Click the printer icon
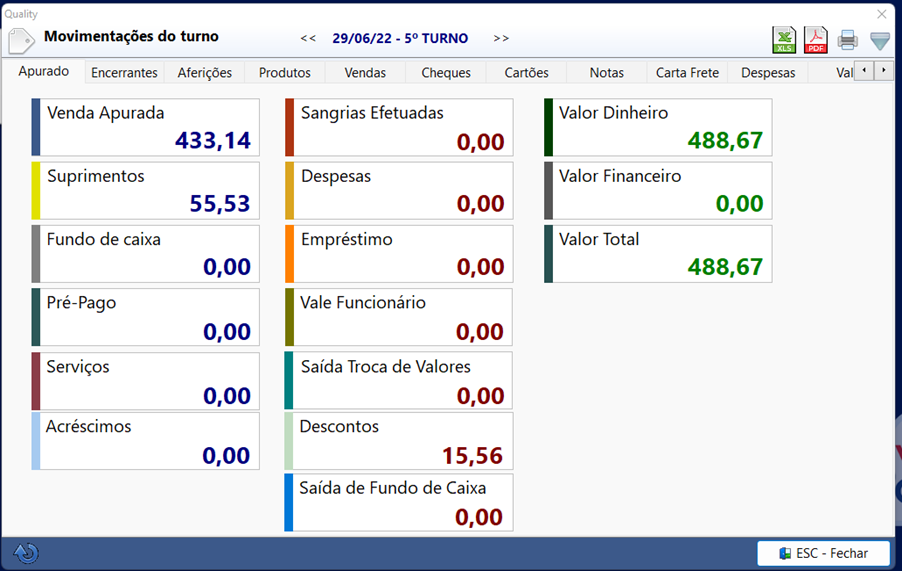 click(847, 40)
